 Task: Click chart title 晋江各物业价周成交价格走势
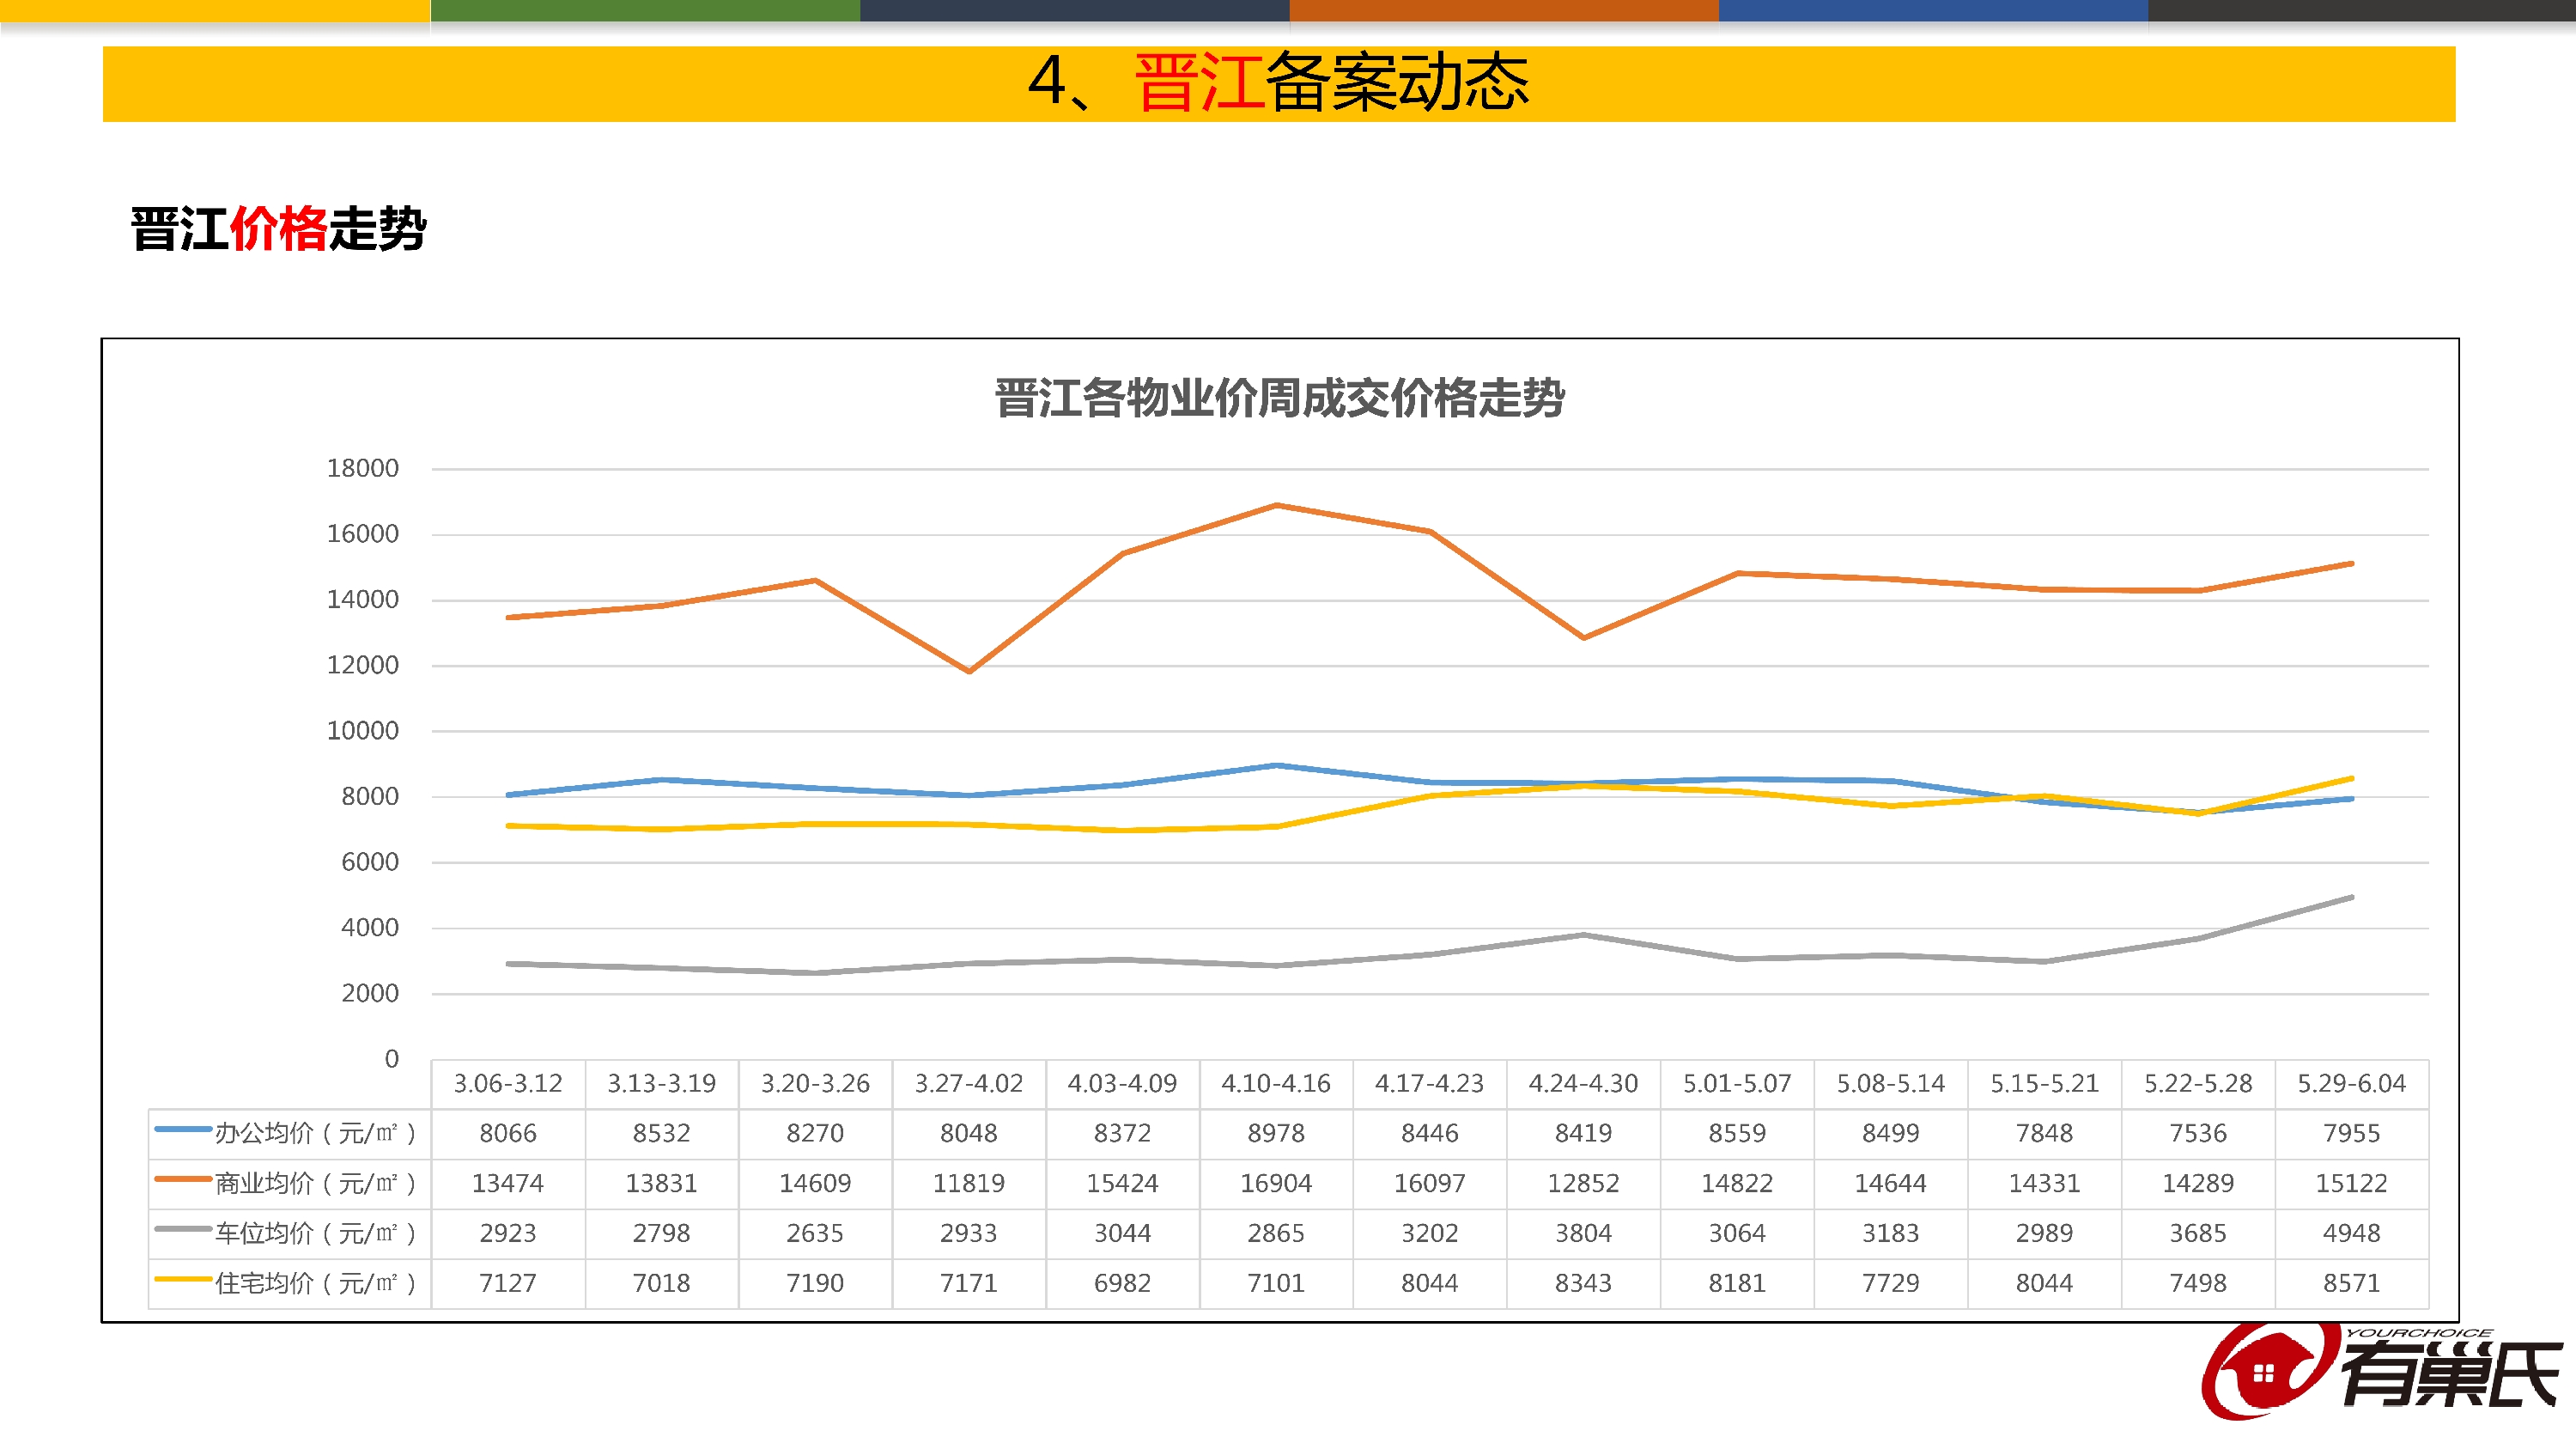coord(1280,398)
